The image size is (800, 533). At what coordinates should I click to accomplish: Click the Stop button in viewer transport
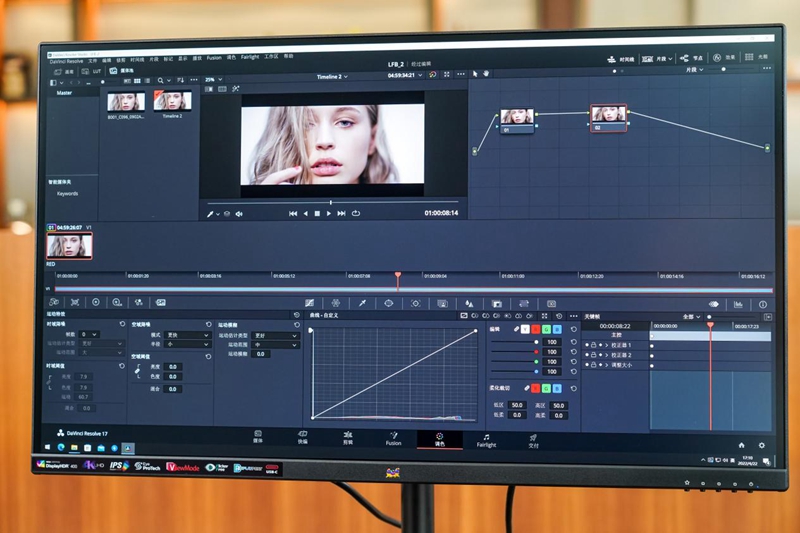317,213
